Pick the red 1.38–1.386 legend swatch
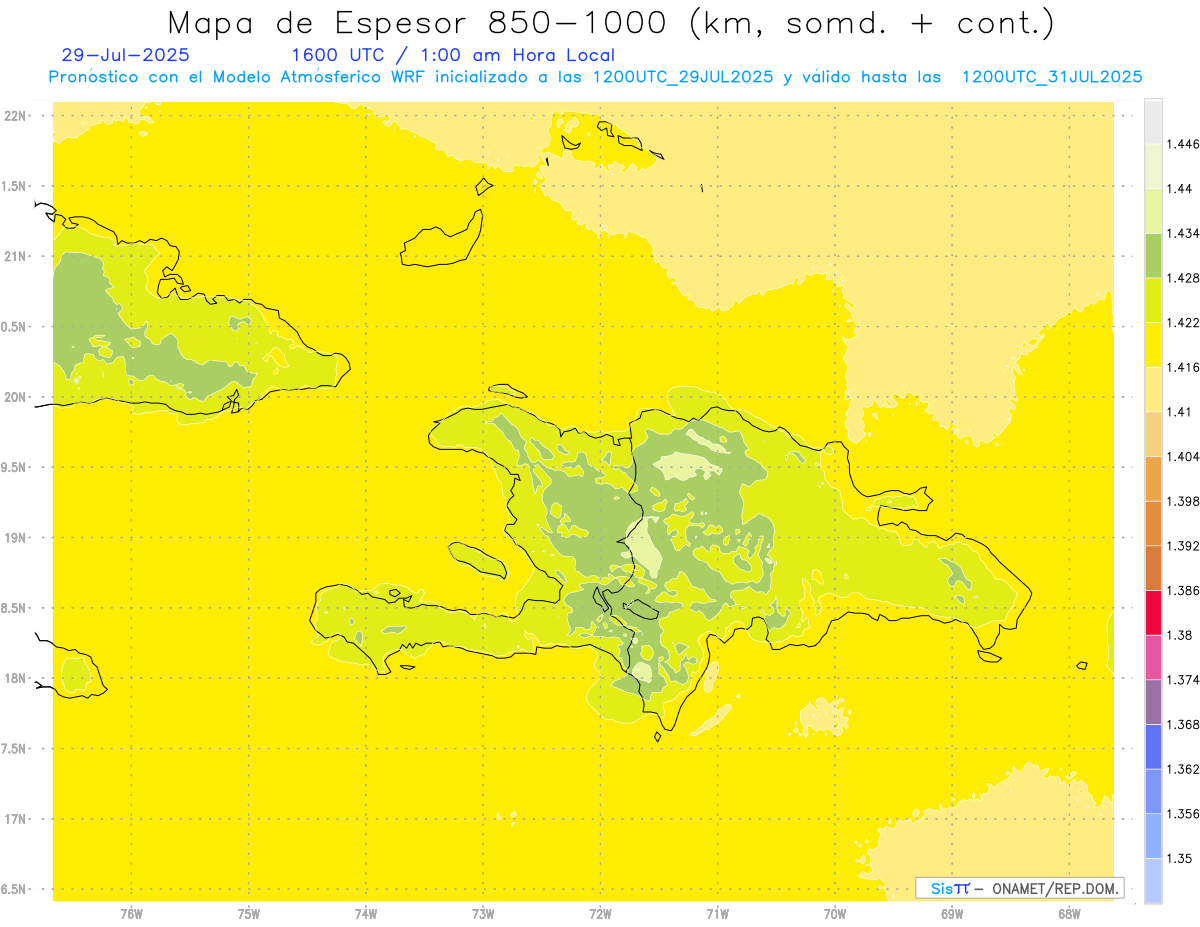This screenshot has width=1200, height=927. [1153, 613]
